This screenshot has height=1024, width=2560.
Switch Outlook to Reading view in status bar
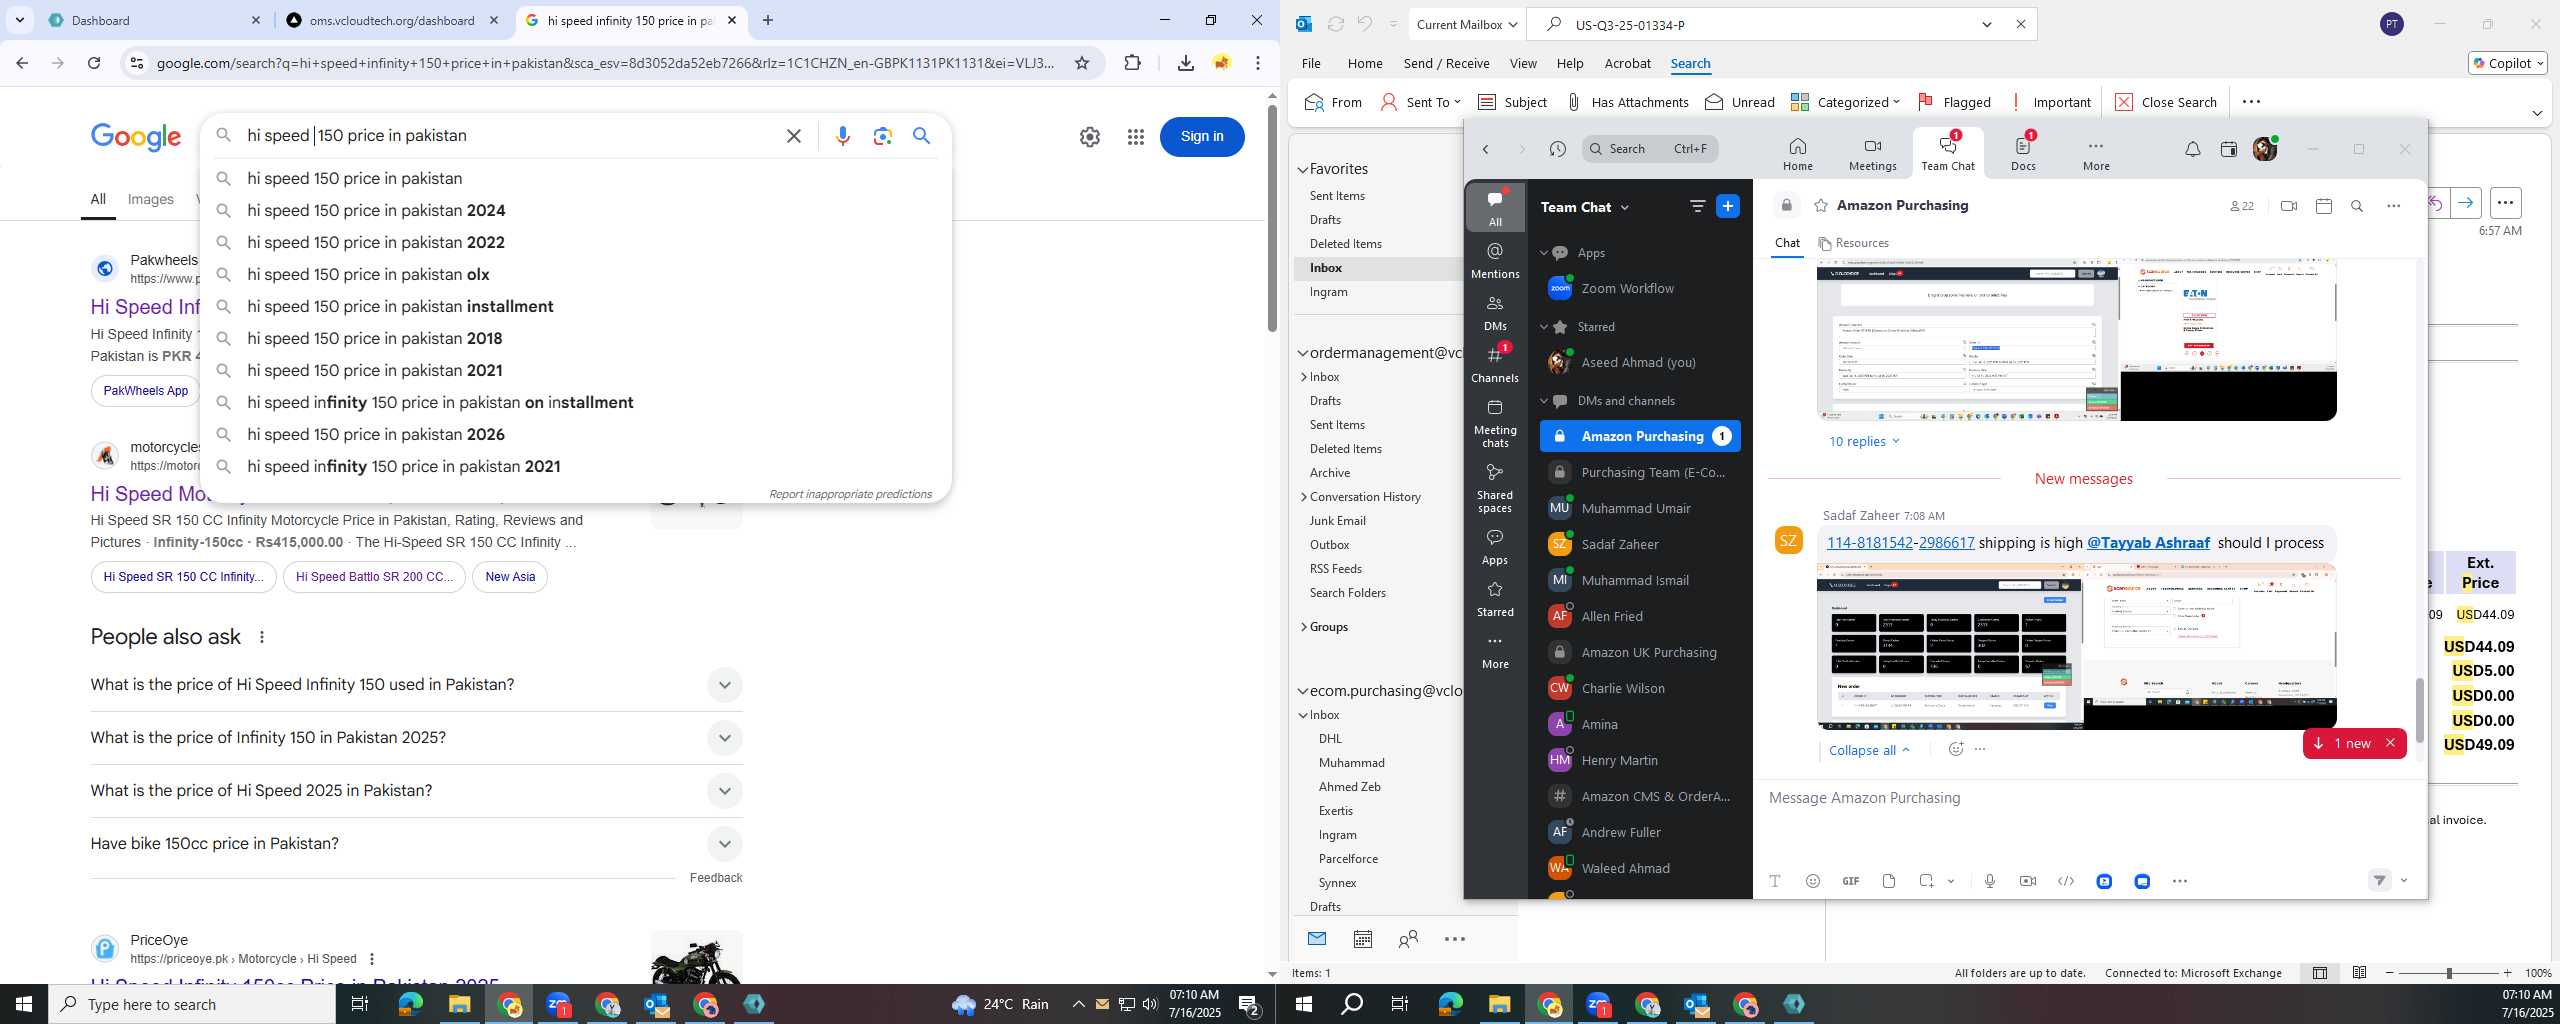(2359, 973)
